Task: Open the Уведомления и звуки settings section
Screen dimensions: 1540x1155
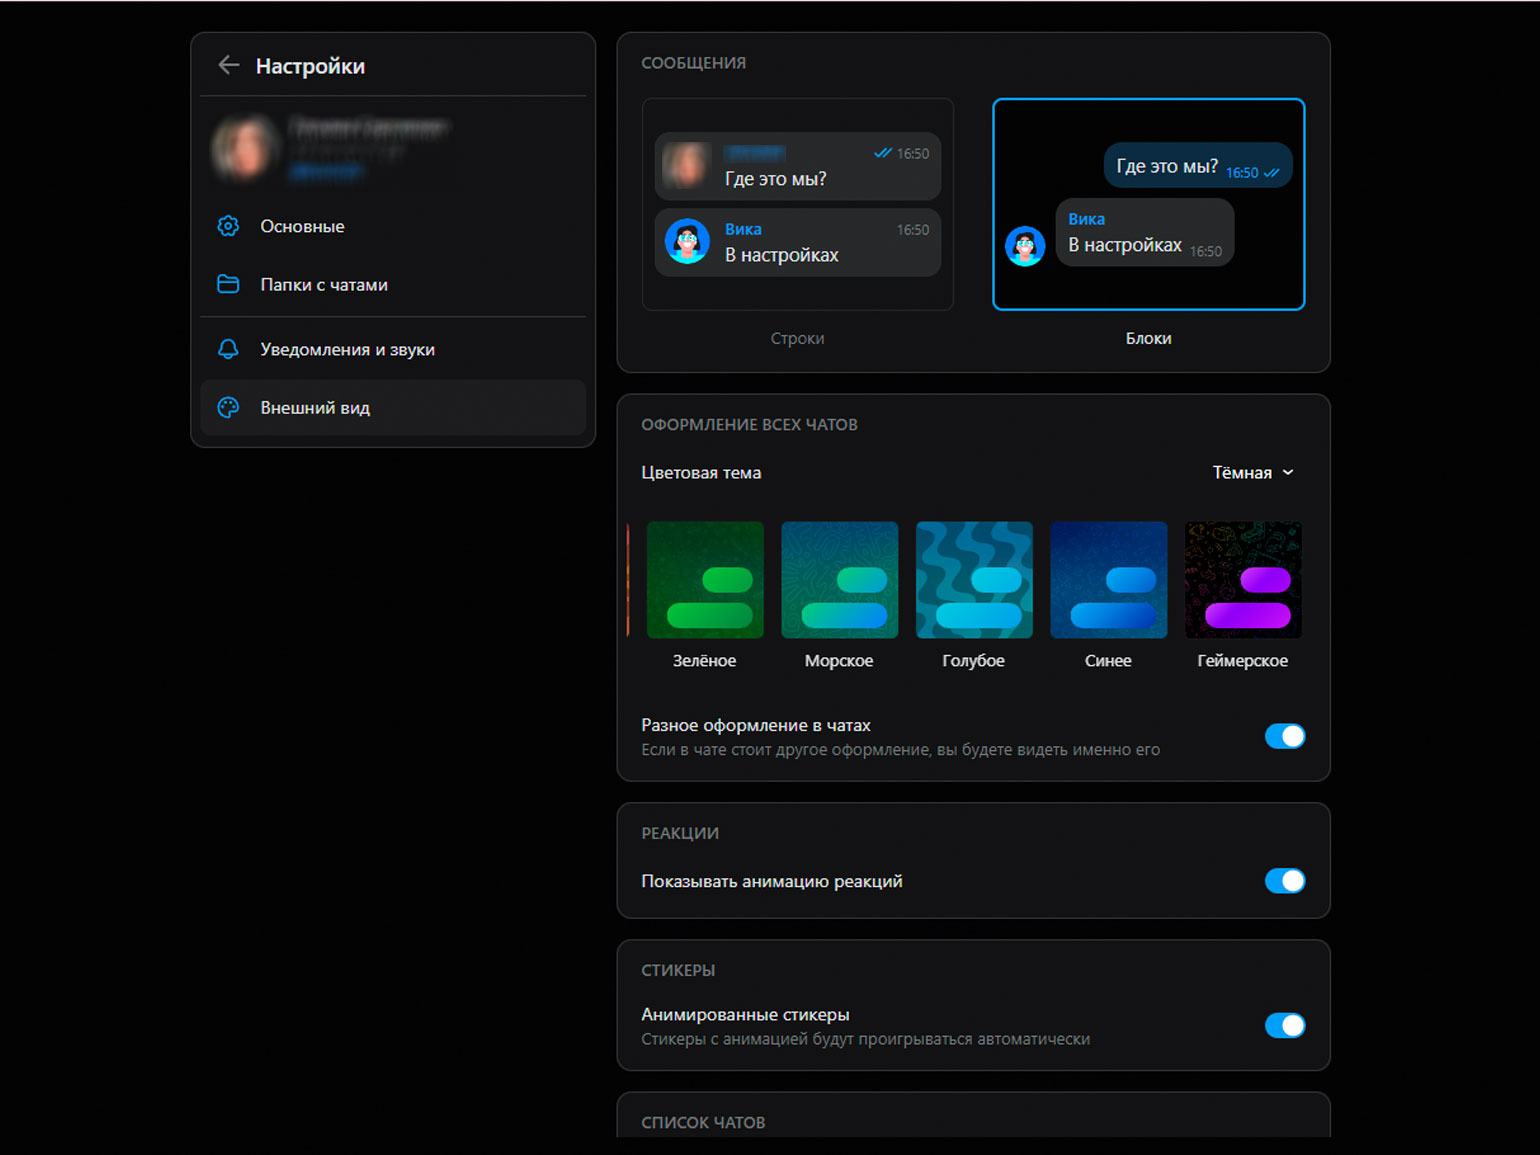Action: point(347,349)
